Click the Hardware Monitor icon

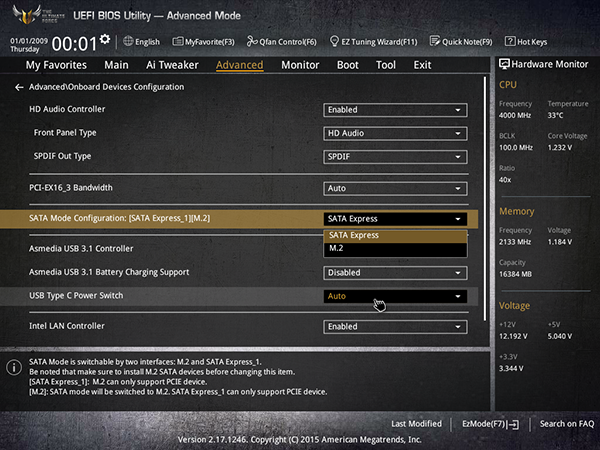[x=504, y=64]
